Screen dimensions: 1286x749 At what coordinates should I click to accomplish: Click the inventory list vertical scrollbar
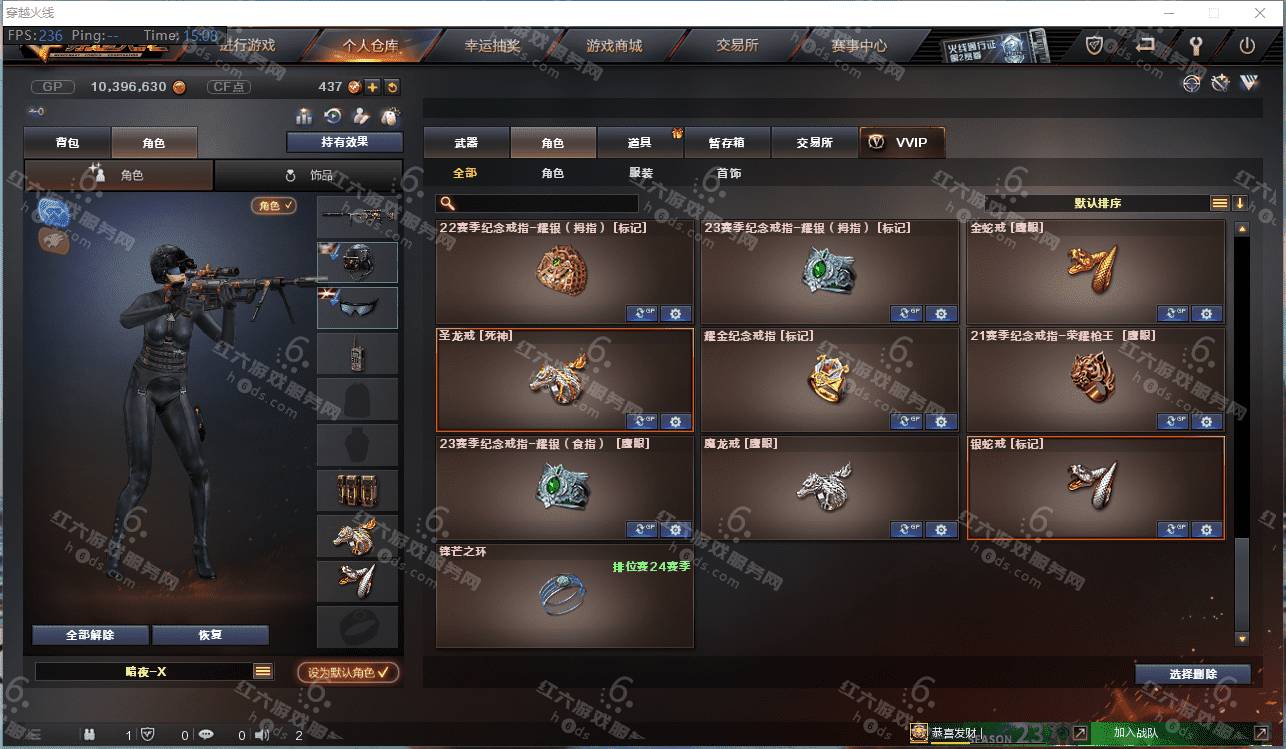[1242, 435]
